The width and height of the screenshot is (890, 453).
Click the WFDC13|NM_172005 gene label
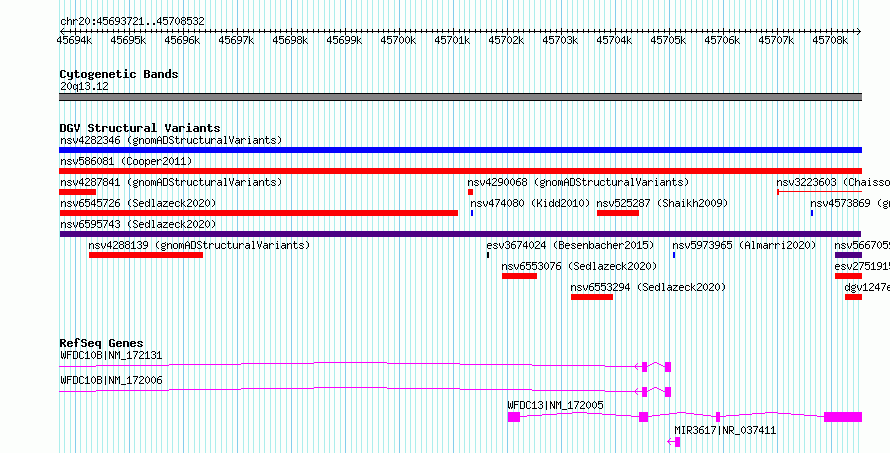click(555, 405)
